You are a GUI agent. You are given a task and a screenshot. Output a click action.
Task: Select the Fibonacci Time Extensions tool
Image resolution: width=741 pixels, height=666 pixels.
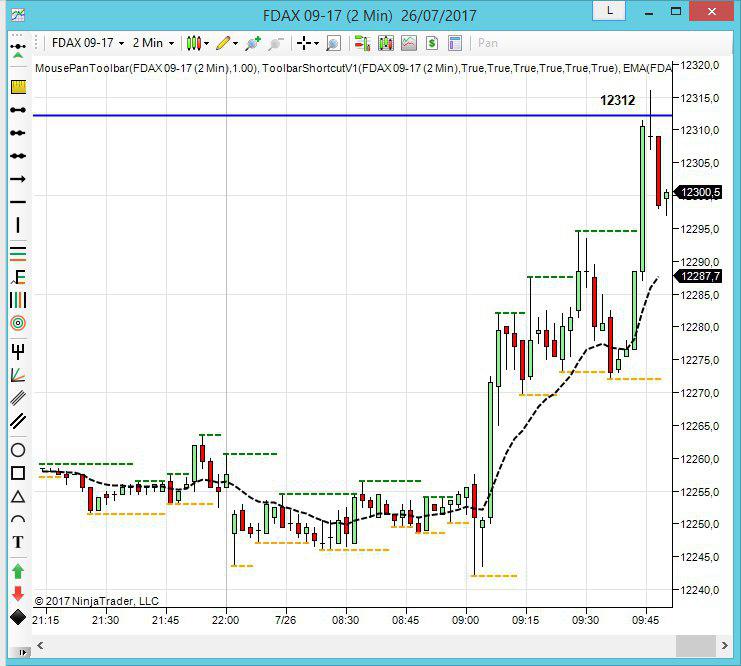coord(18,300)
